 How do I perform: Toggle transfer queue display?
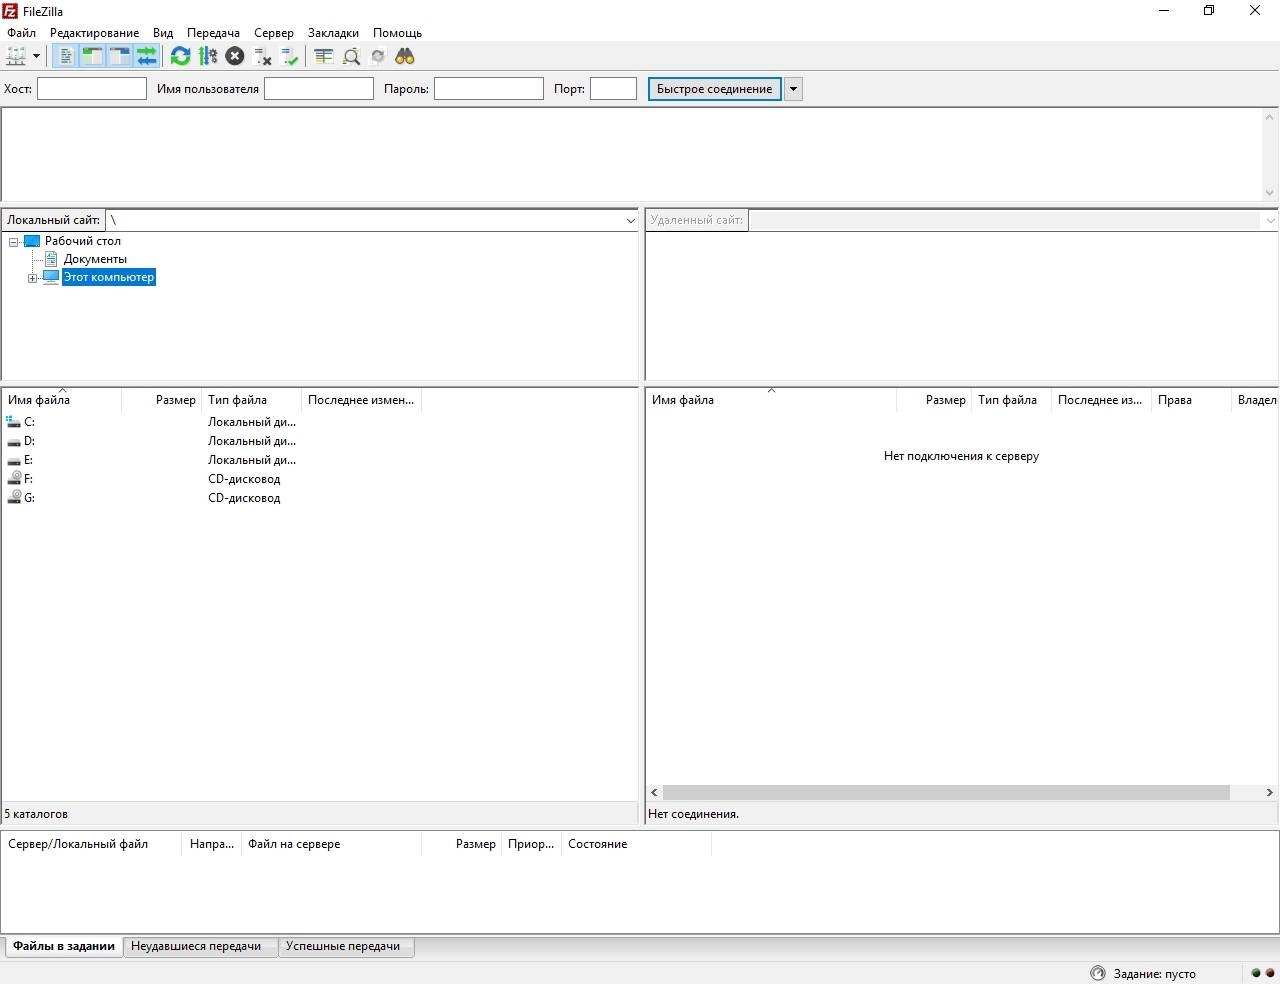point(147,56)
